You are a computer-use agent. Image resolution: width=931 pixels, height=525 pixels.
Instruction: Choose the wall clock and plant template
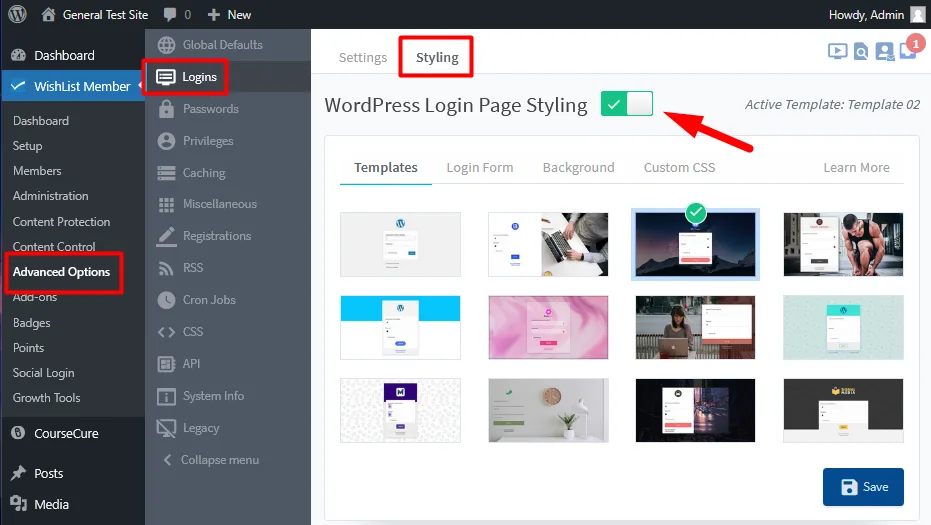pos(548,410)
